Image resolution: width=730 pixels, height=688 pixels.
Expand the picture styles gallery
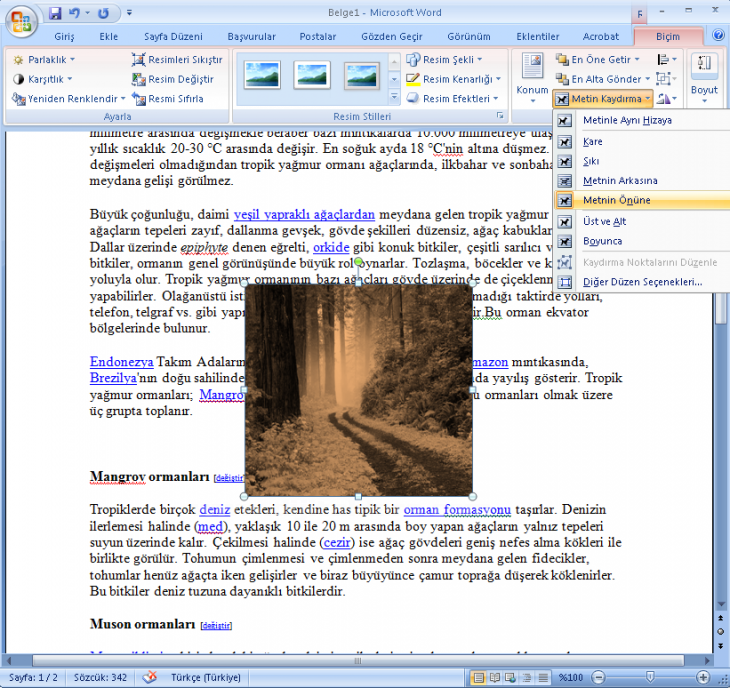[394, 98]
